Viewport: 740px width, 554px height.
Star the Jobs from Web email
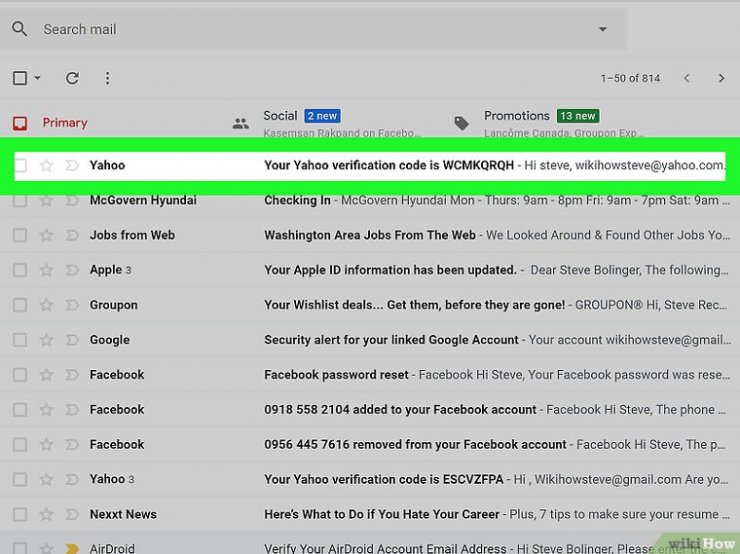click(46, 235)
